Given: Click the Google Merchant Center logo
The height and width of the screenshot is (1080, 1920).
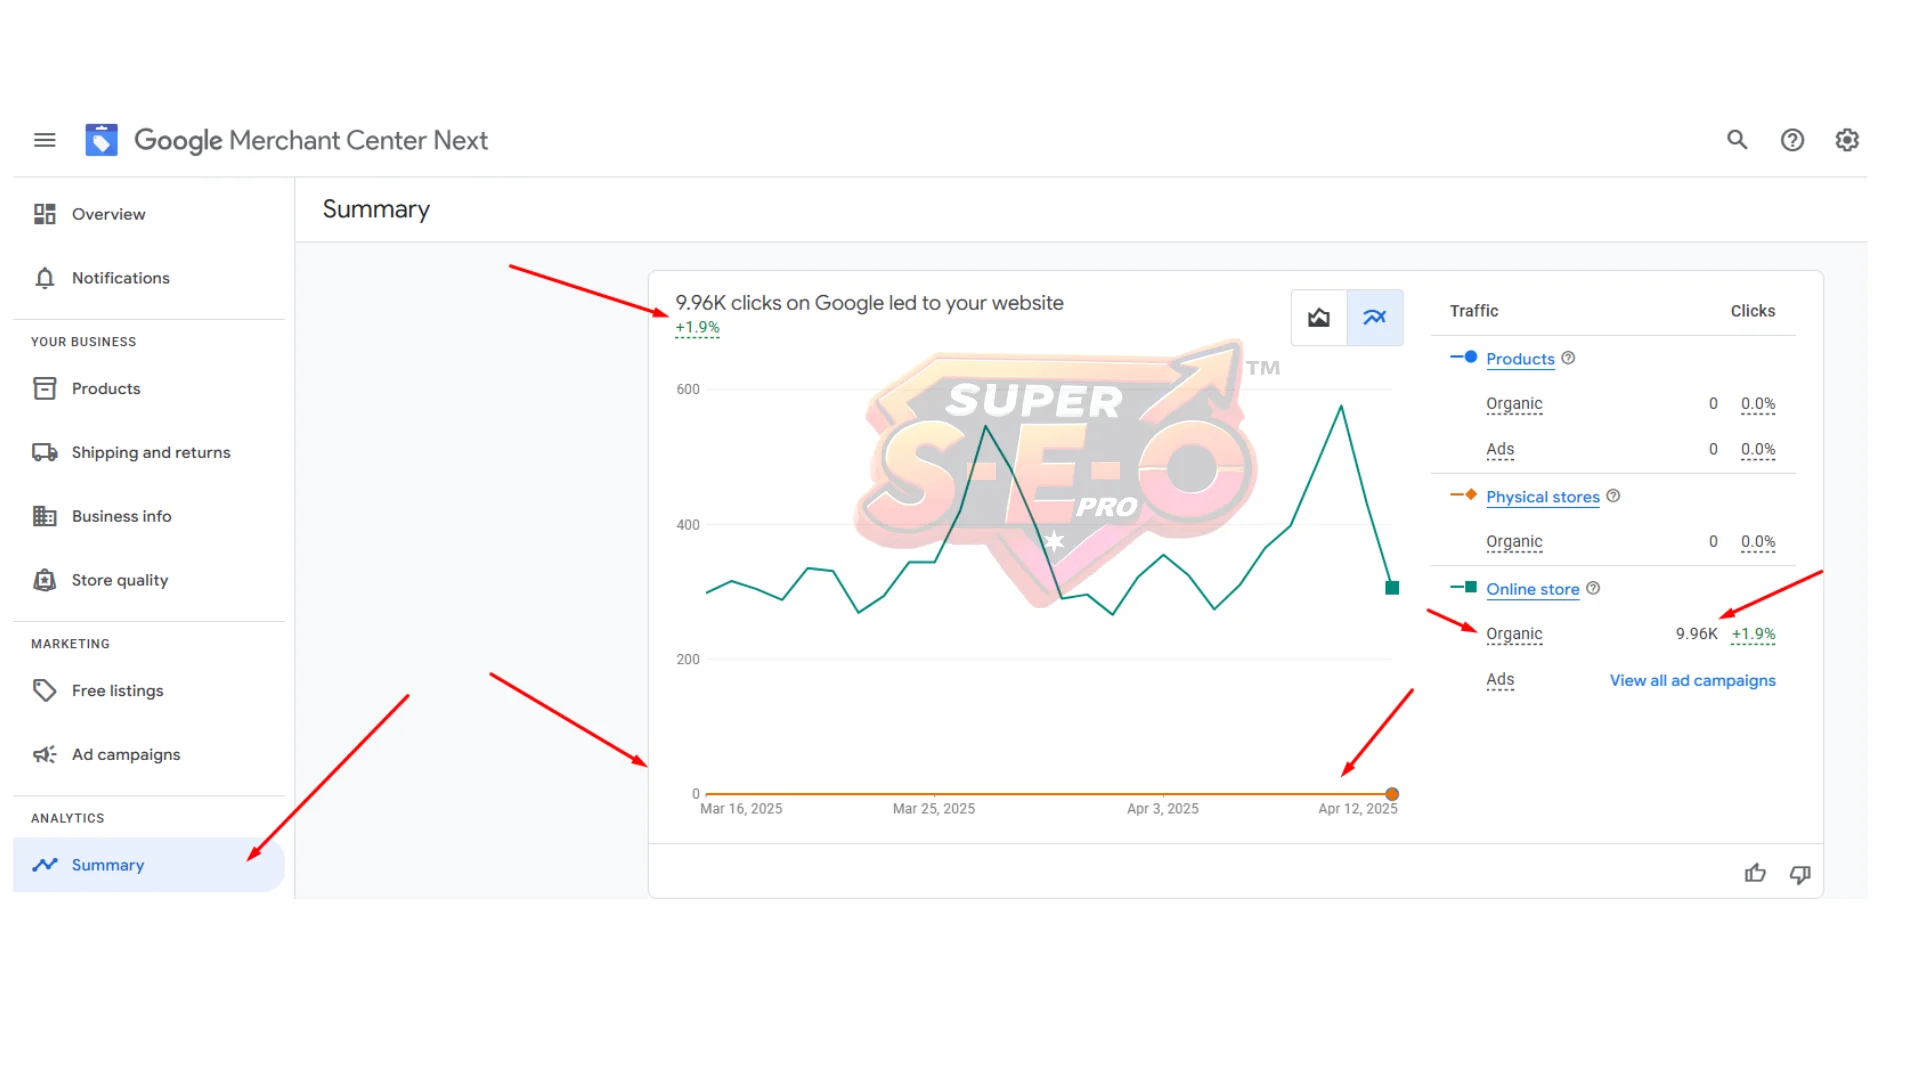Looking at the screenshot, I should pos(101,140).
